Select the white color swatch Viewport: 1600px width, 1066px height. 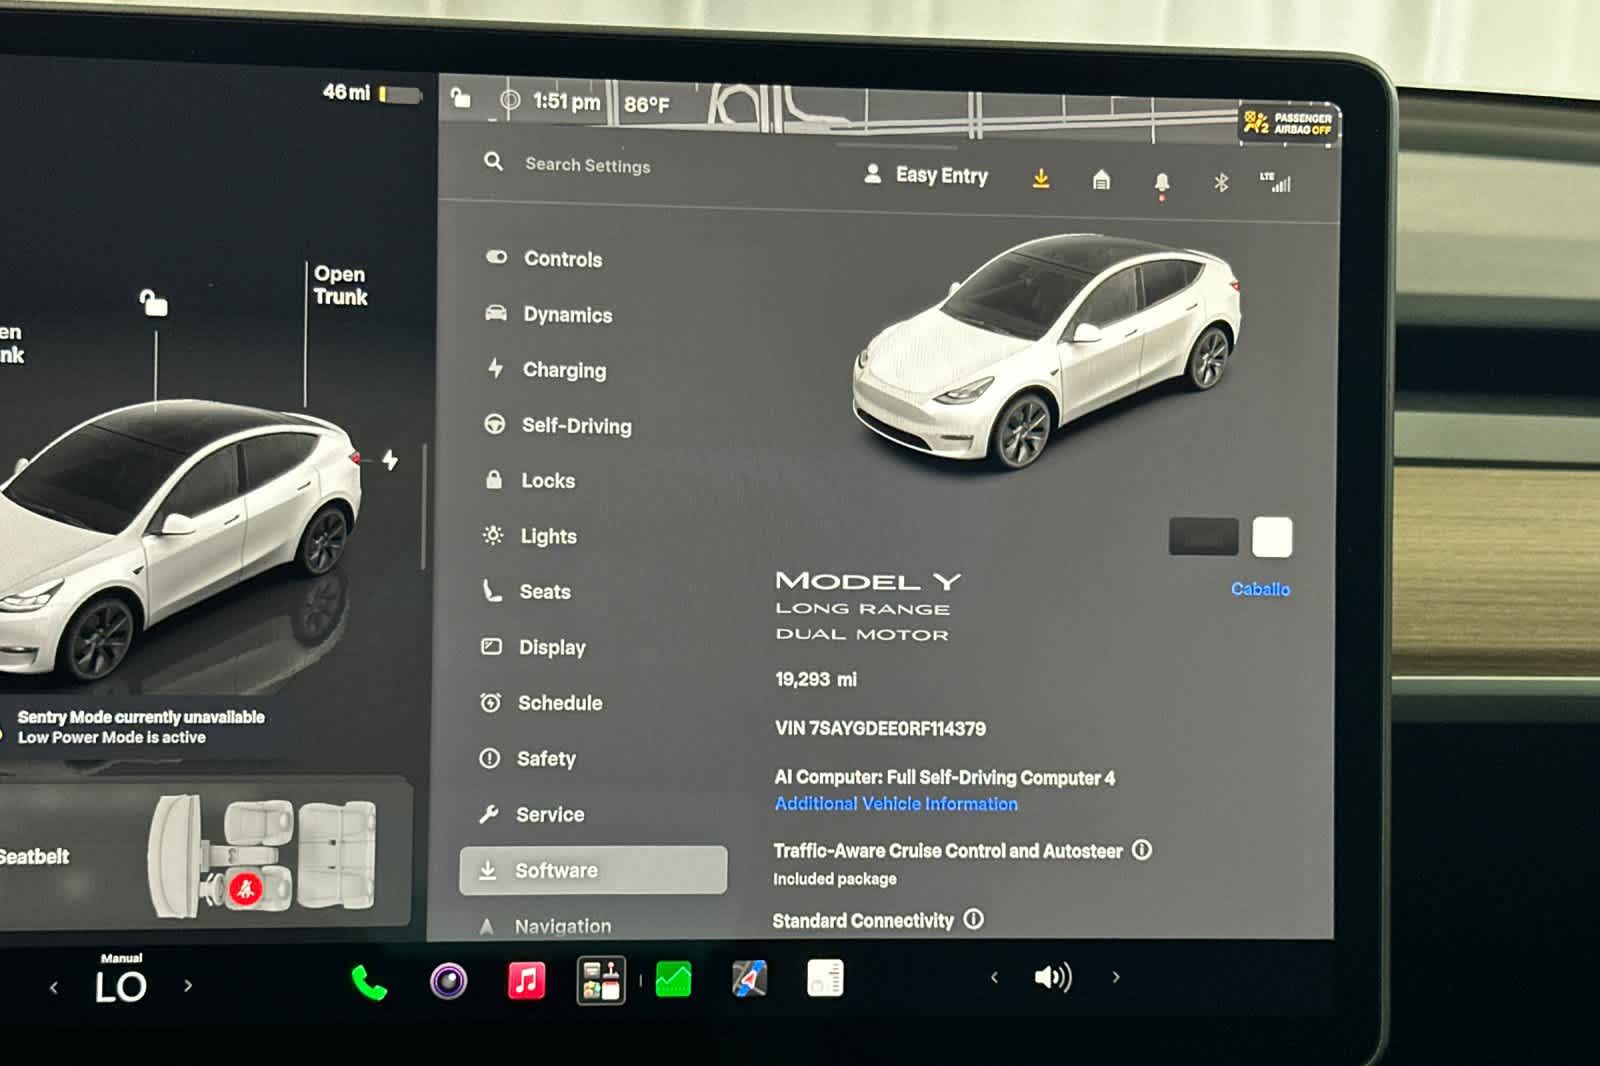tap(1272, 537)
